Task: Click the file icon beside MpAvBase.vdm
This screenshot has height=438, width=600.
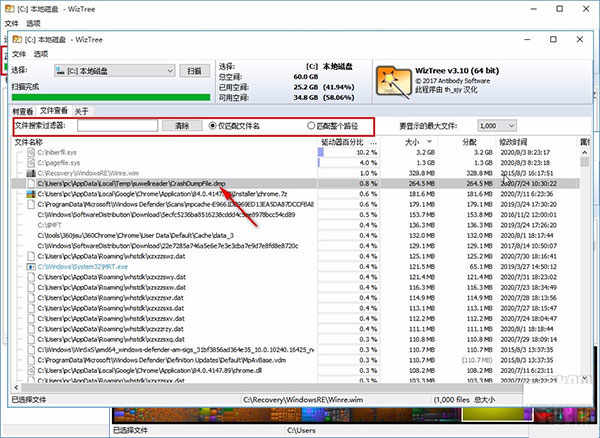Action: [31, 360]
